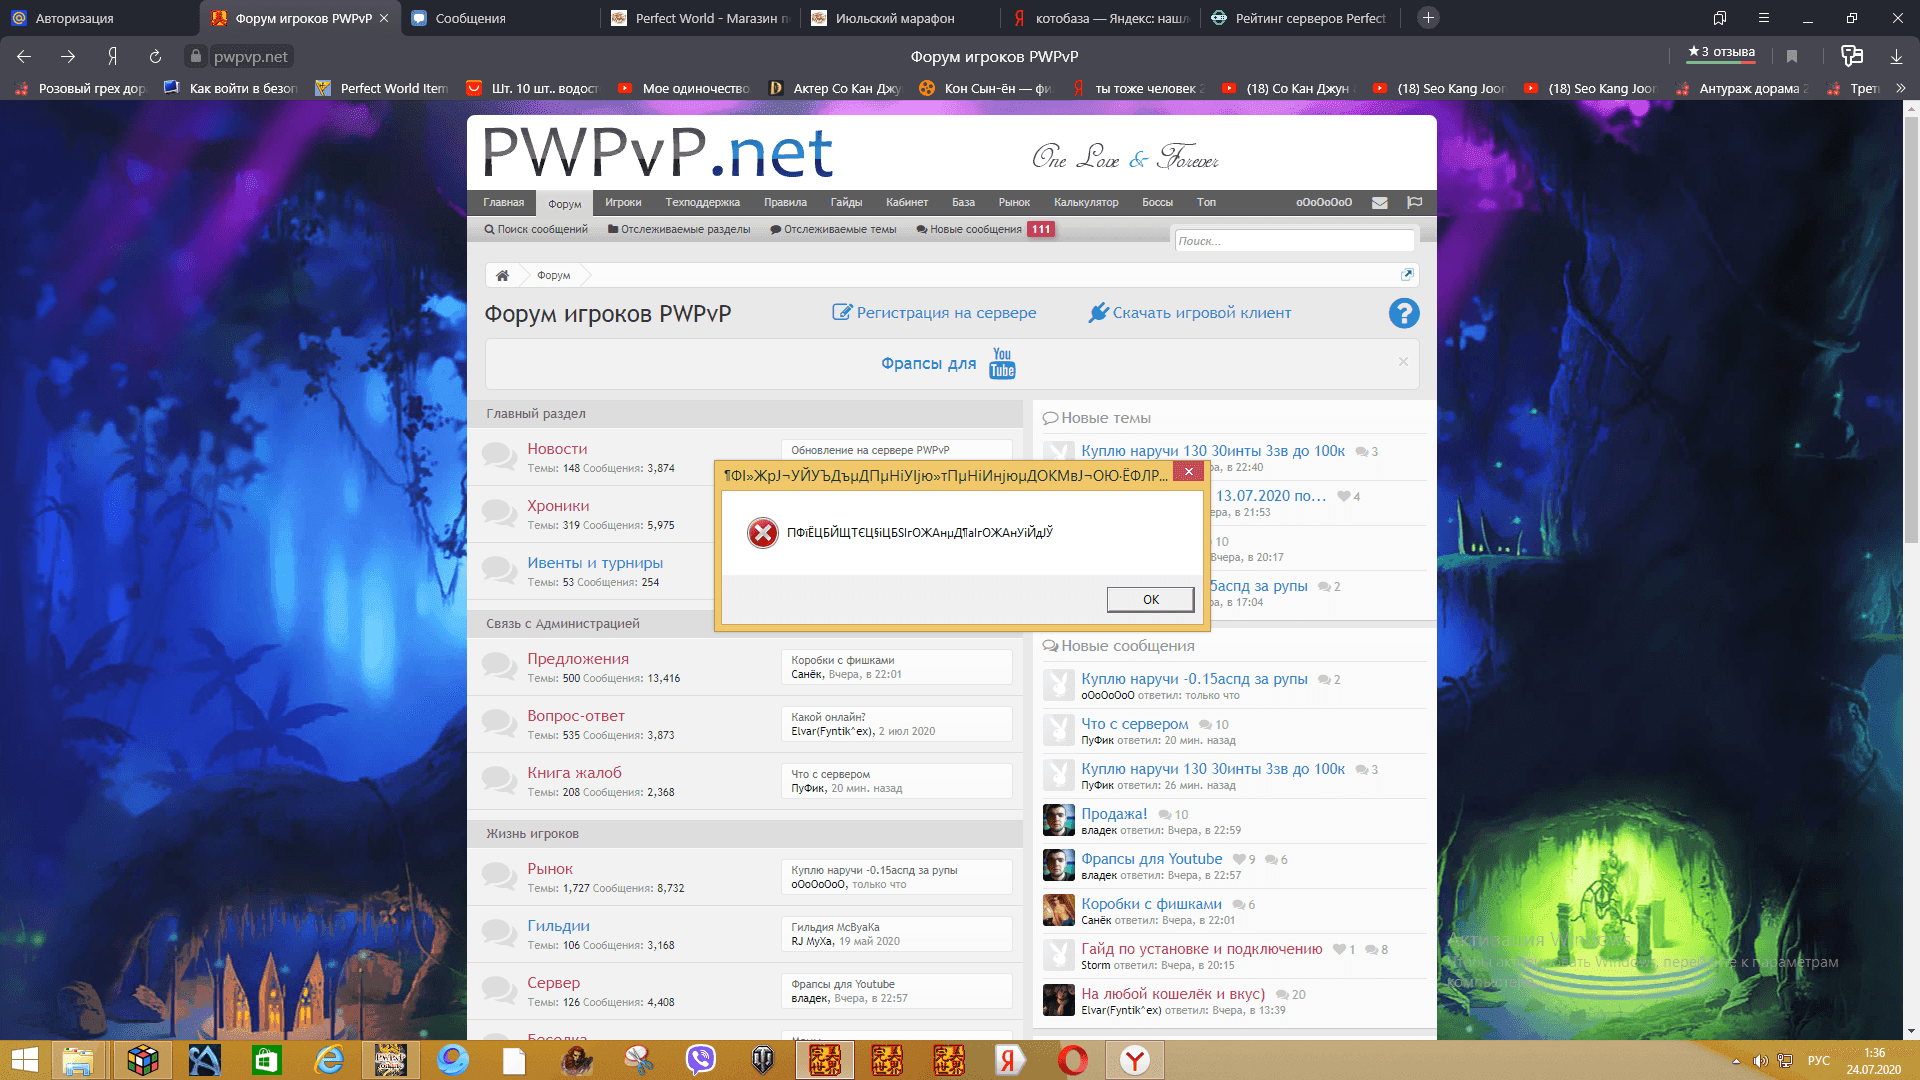Open the oOoOoOoO user account menu

coord(1323,203)
